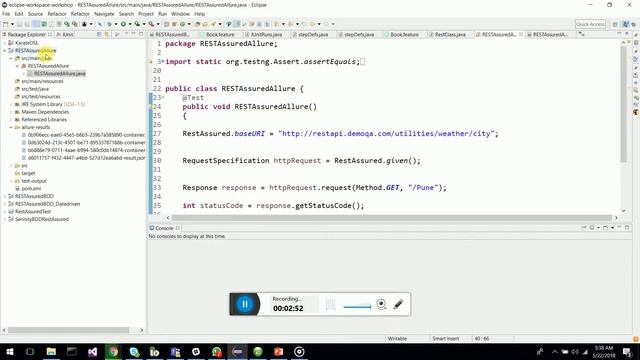The image size is (640, 360).
Task: Open the Open Perspective icon near Quick Access
Action: point(615,24)
